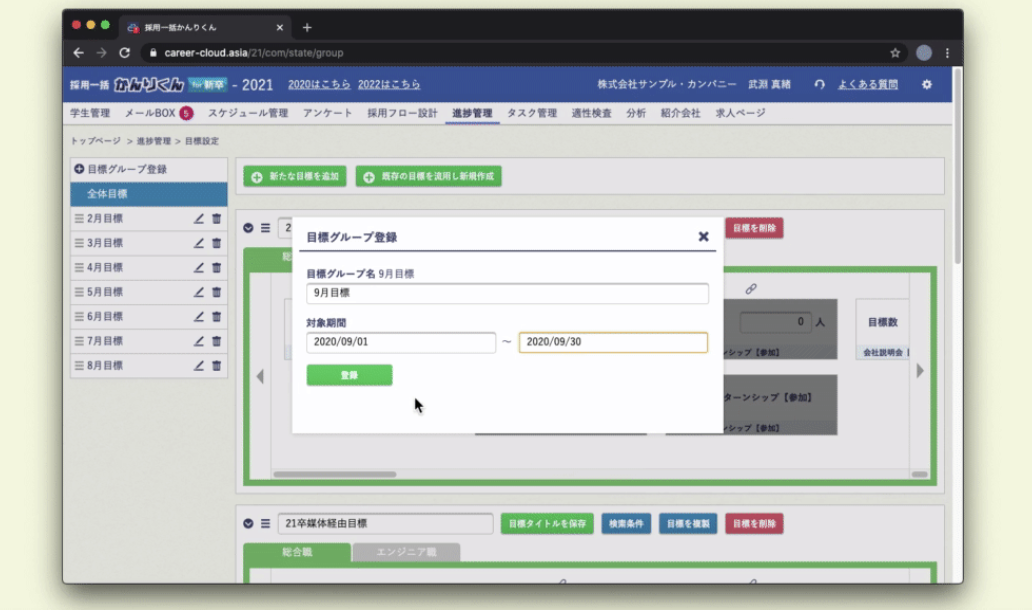The height and width of the screenshot is (610, 1032).
Task: Delete the 5月目標 group via trash icon
Action: point(217,292)
